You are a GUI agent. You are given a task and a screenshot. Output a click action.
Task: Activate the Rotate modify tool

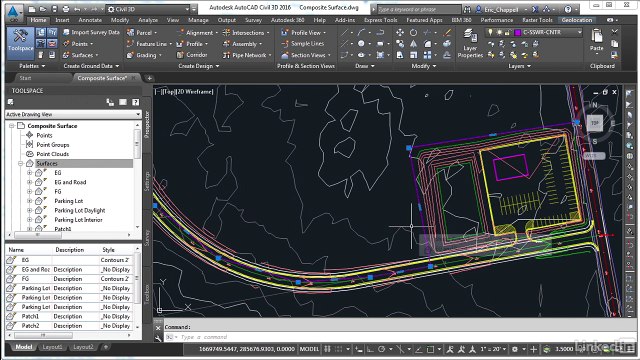coord(413,32)
